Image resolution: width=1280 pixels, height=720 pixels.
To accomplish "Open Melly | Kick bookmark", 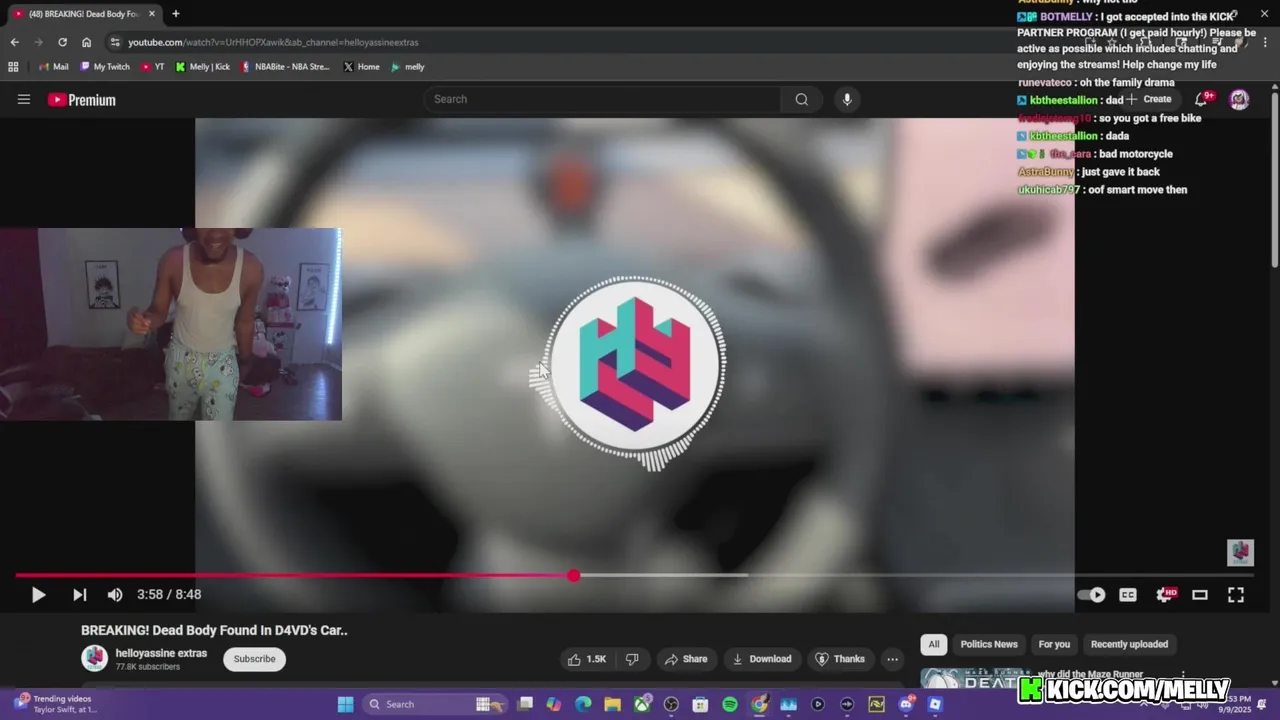I will pyautogui.click(x=202, y=67).
